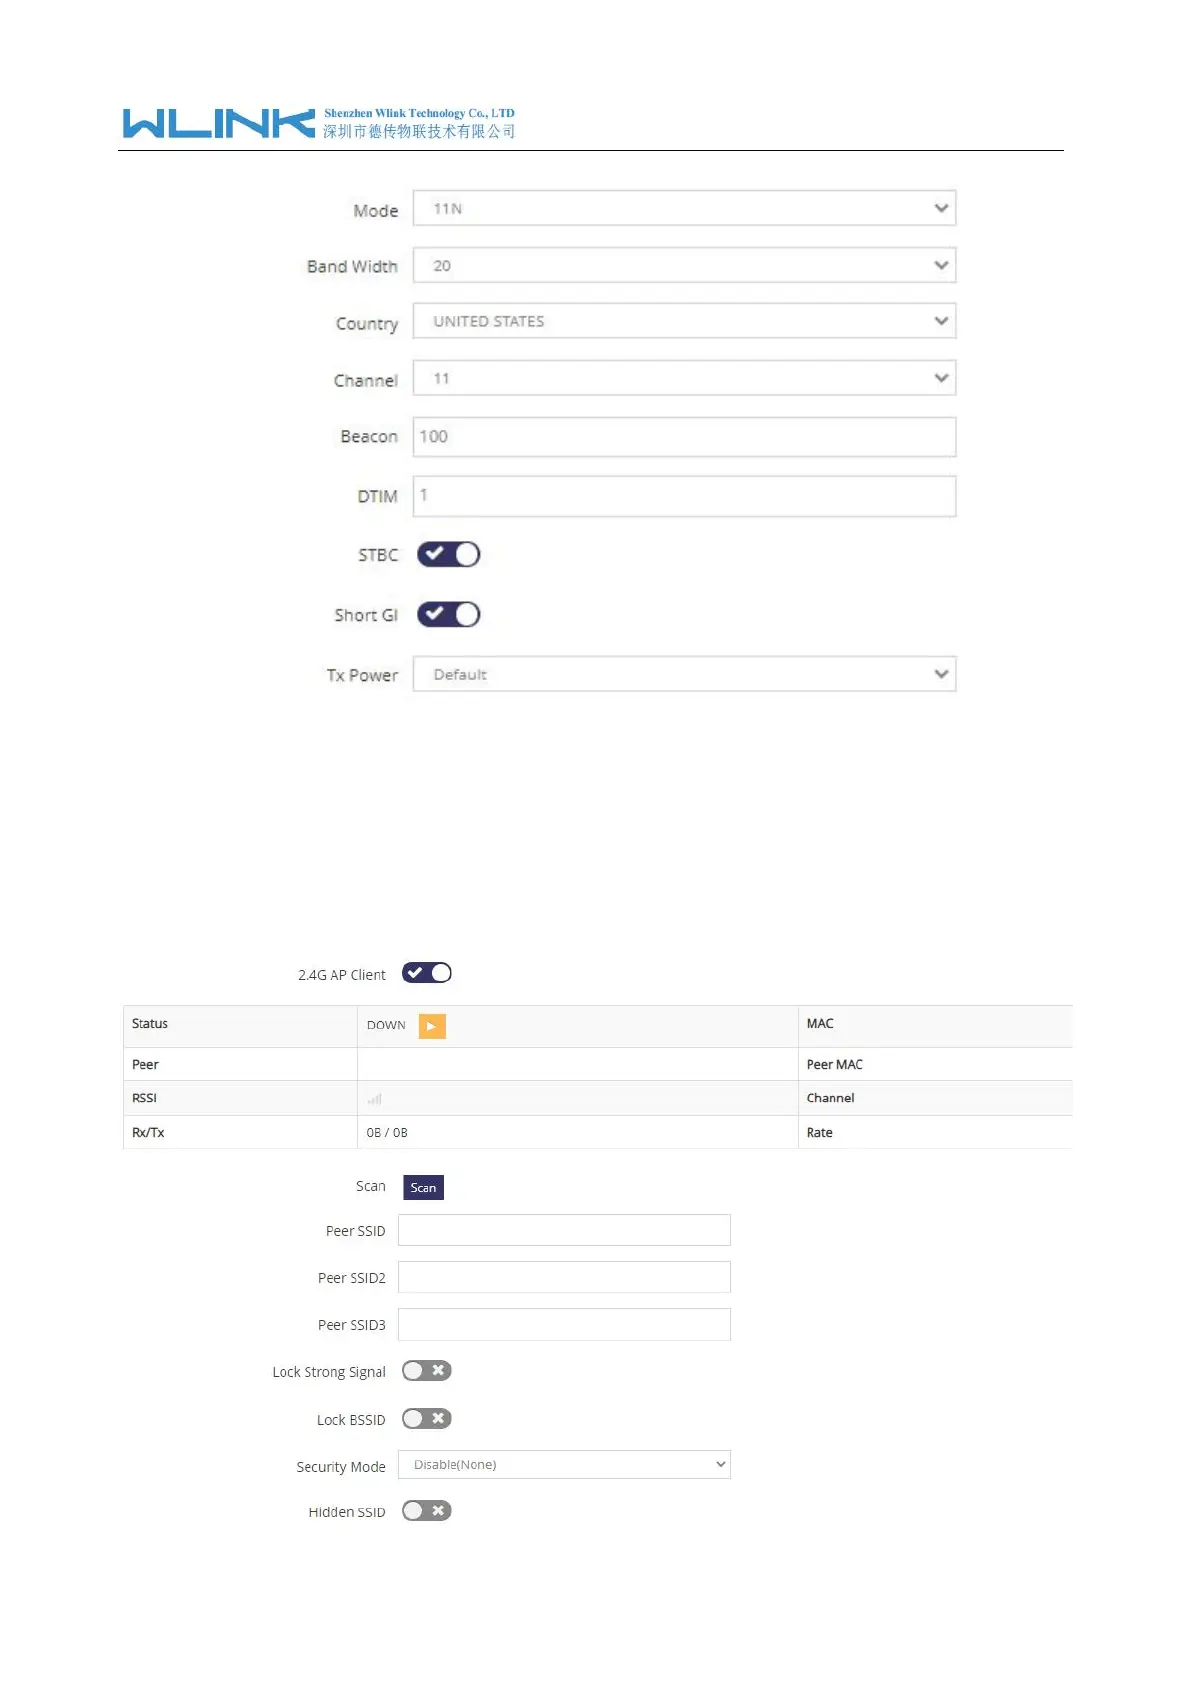Click the orange play icon beside DOWN status

[432, 1026]
